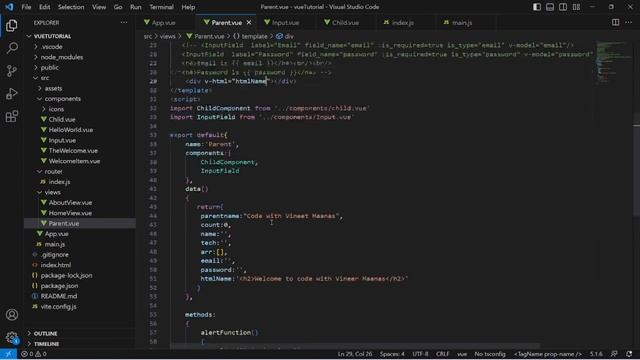The width and height of the screenshot is (640, 360).
Task: Open Explorer views and more actions ellipsis
Action: [124, 22]
